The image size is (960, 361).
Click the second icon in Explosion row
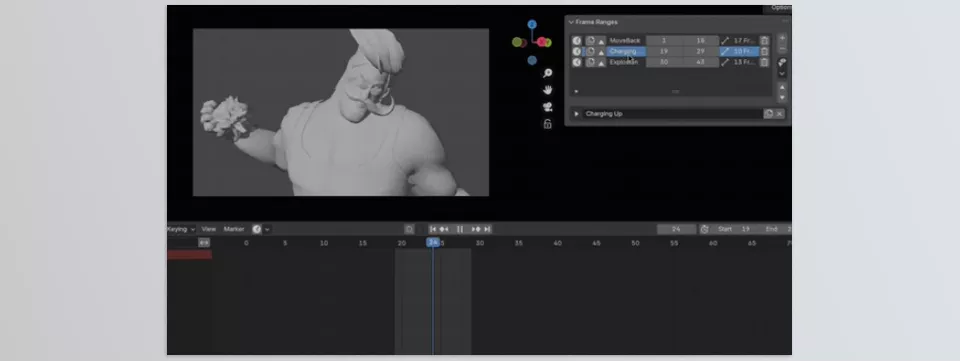590,62
